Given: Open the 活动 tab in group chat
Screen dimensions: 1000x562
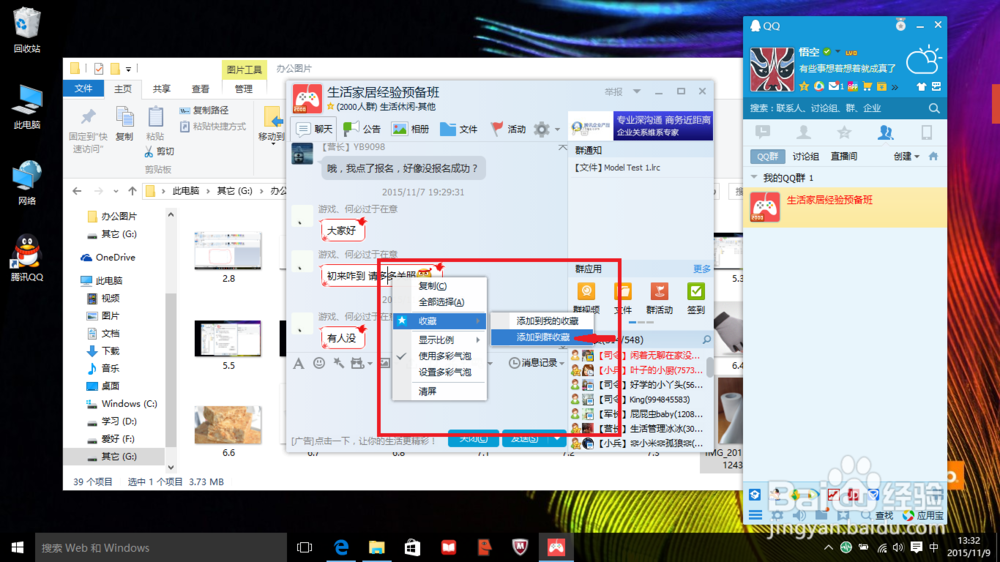Looking at the screenshot, I should pos(508,129).
